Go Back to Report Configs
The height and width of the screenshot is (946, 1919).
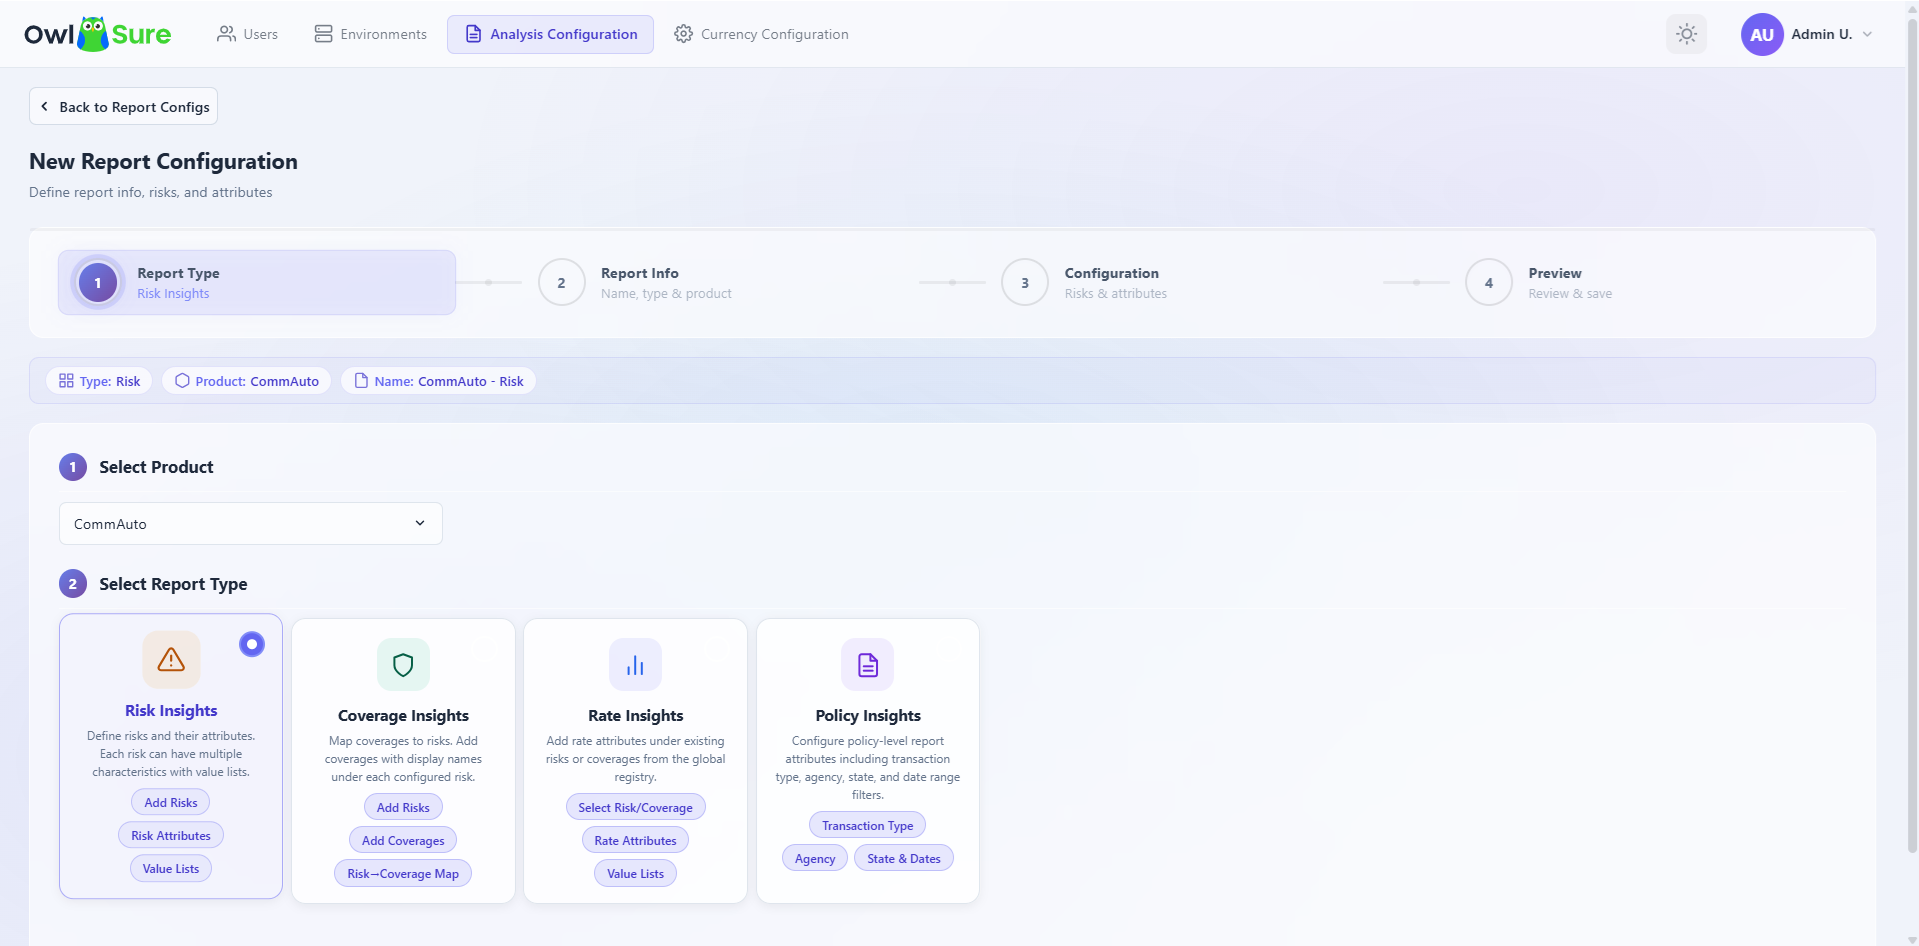click(124, 106)
